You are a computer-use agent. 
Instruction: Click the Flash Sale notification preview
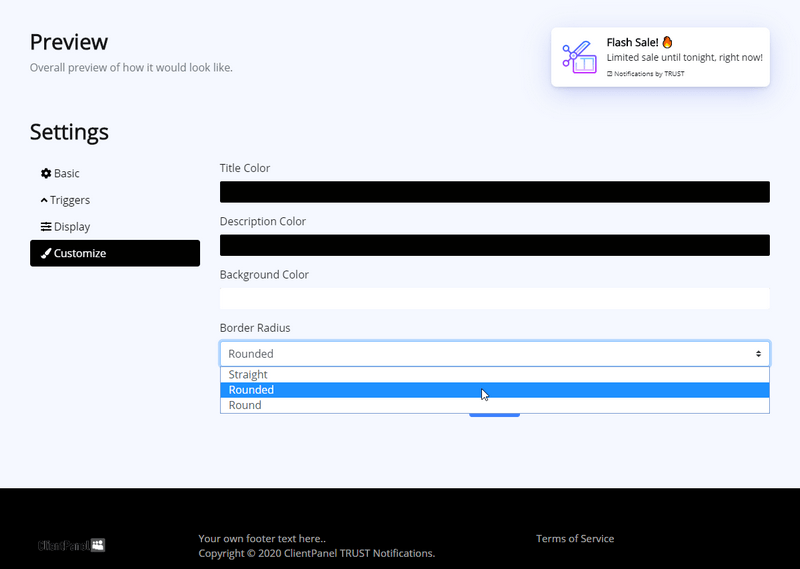[x=660, y=57]
